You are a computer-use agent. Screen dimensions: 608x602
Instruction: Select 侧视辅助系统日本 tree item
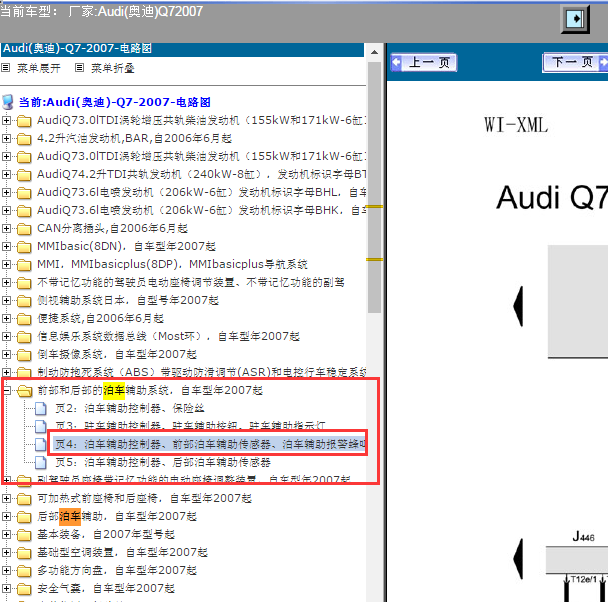pos(128,300)
